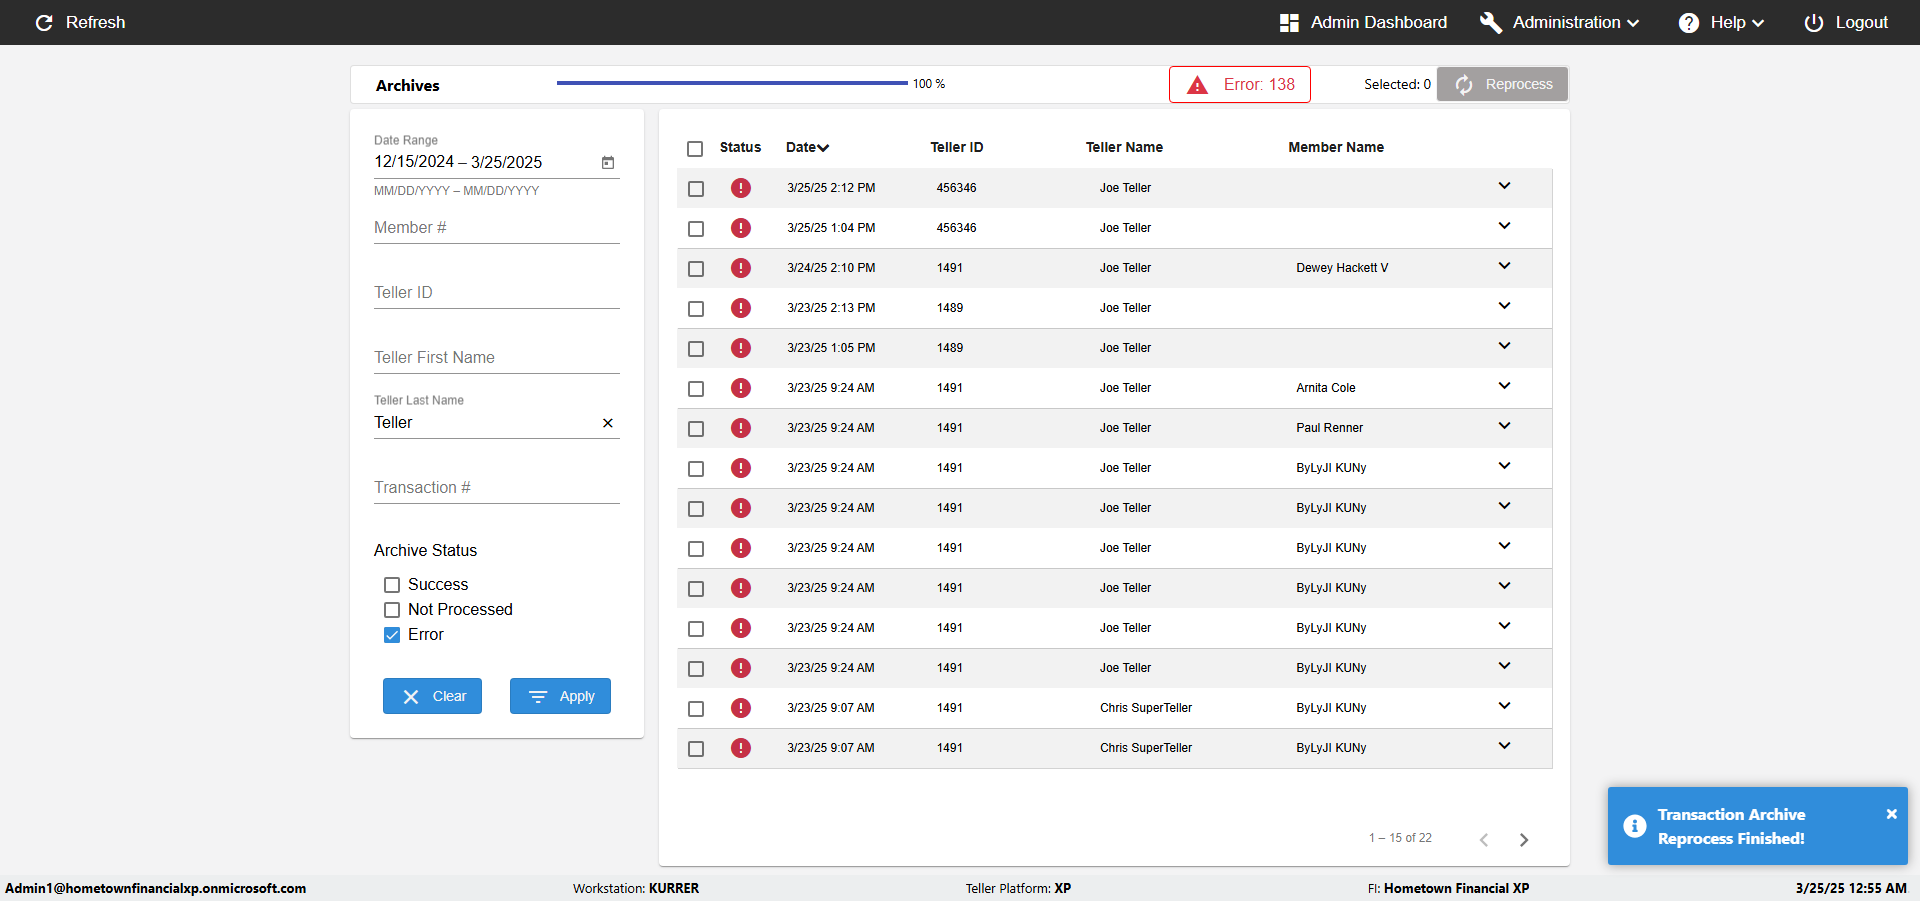1920x901 pixels.
Task: Click the Error 138 warning indicator
Action: pyautogui.click(x=1240, y=85)
